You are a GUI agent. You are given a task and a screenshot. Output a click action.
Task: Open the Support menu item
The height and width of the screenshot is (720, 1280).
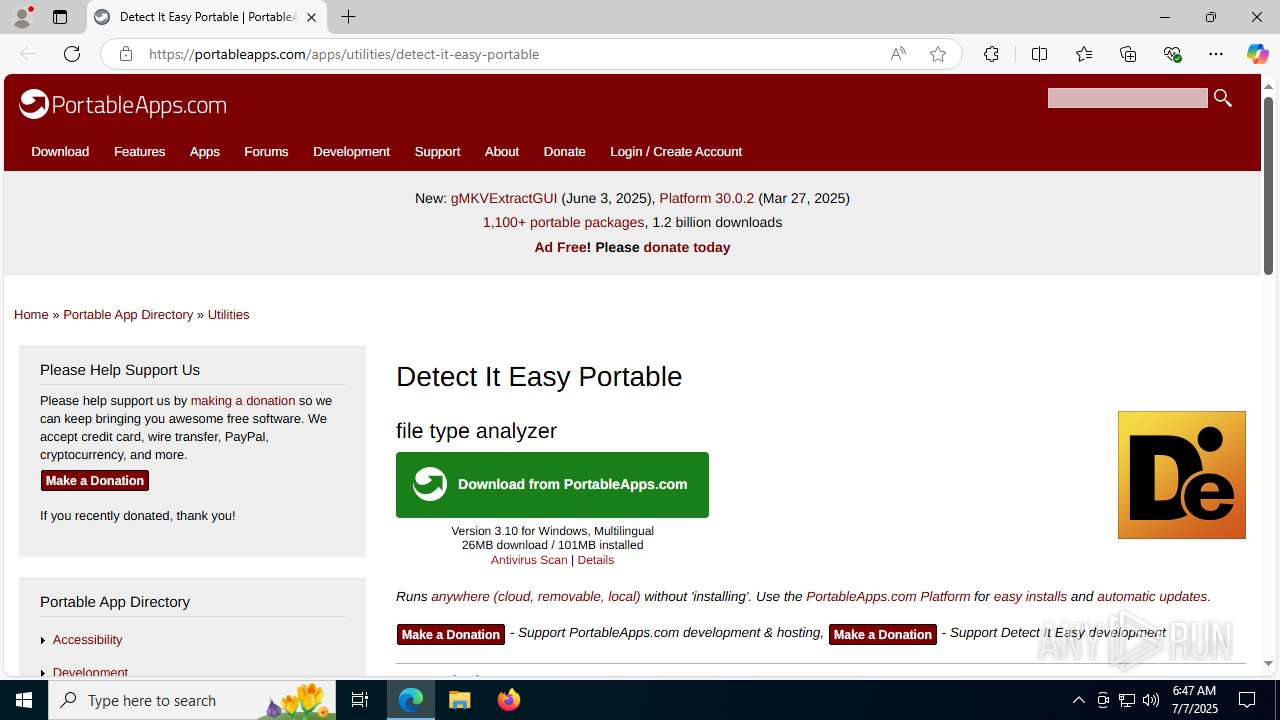pyautogui.click(x=437, y=152)
